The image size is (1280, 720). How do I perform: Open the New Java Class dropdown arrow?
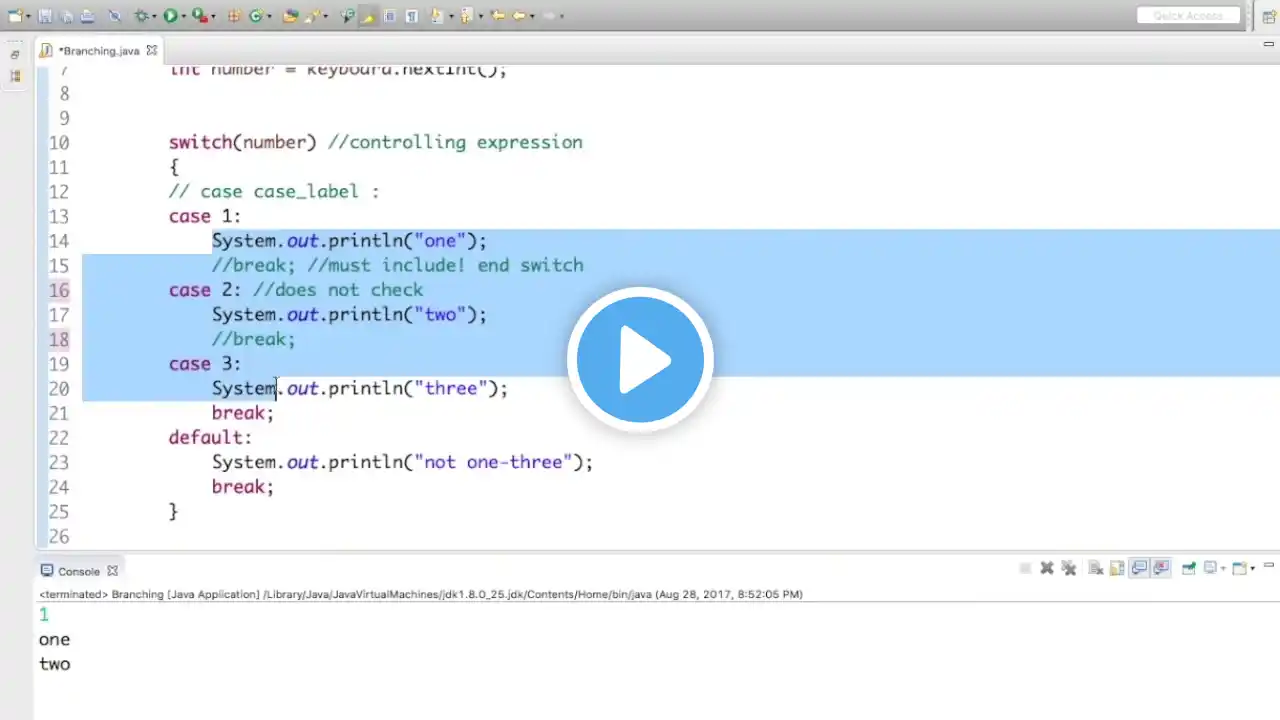[x=269, y=17]
